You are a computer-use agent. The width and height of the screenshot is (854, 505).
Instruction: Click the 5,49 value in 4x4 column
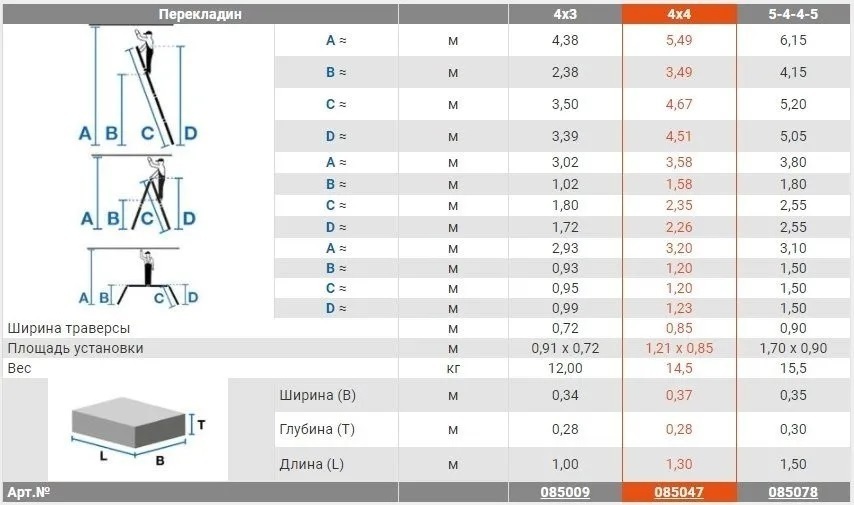coord(679,40)
